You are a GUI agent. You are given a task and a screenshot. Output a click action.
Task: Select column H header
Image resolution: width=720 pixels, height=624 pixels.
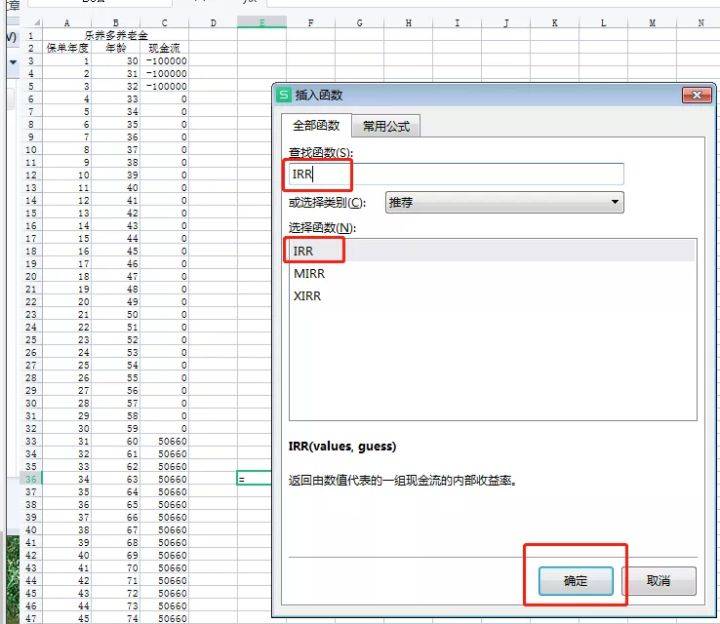pyautogui.click(x=408, y=23)
